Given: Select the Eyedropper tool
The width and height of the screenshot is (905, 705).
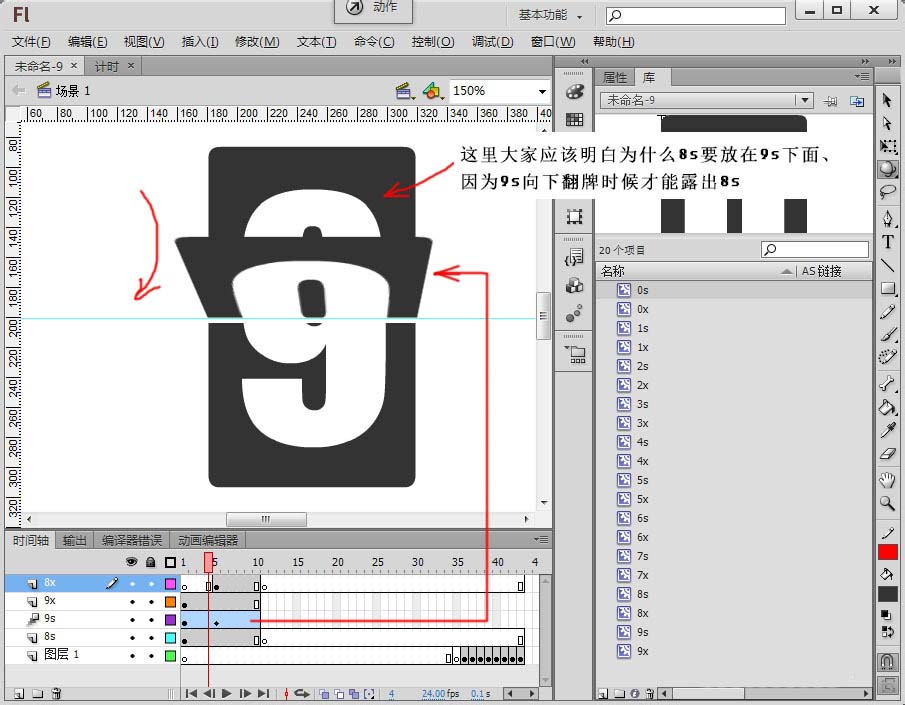Looking at the screenshot, I should pos(887,430).
